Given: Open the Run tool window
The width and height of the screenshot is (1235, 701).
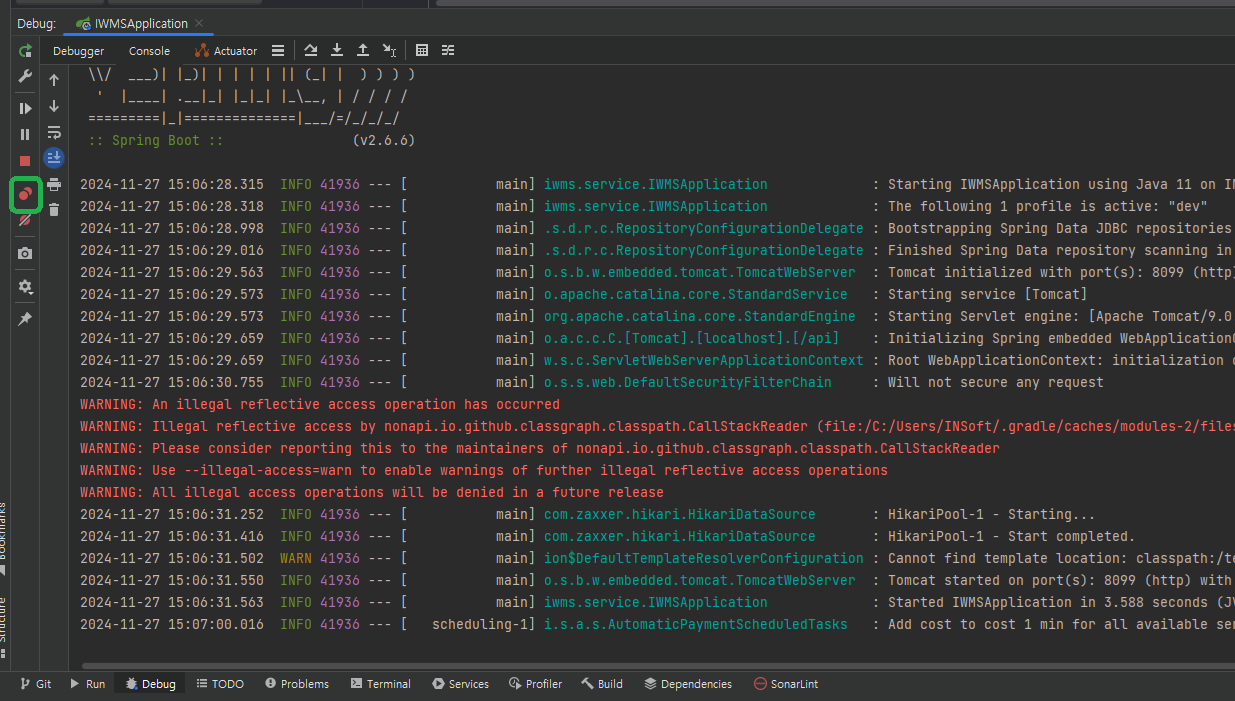Looking at the screenshot, I should [x=88, y=684].
